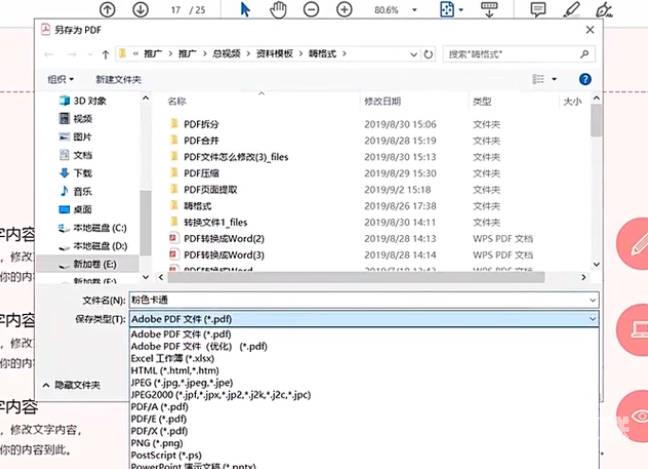648x469 pixels.
Task: Open the 保存类型 combo box
Action: [364, 319]
